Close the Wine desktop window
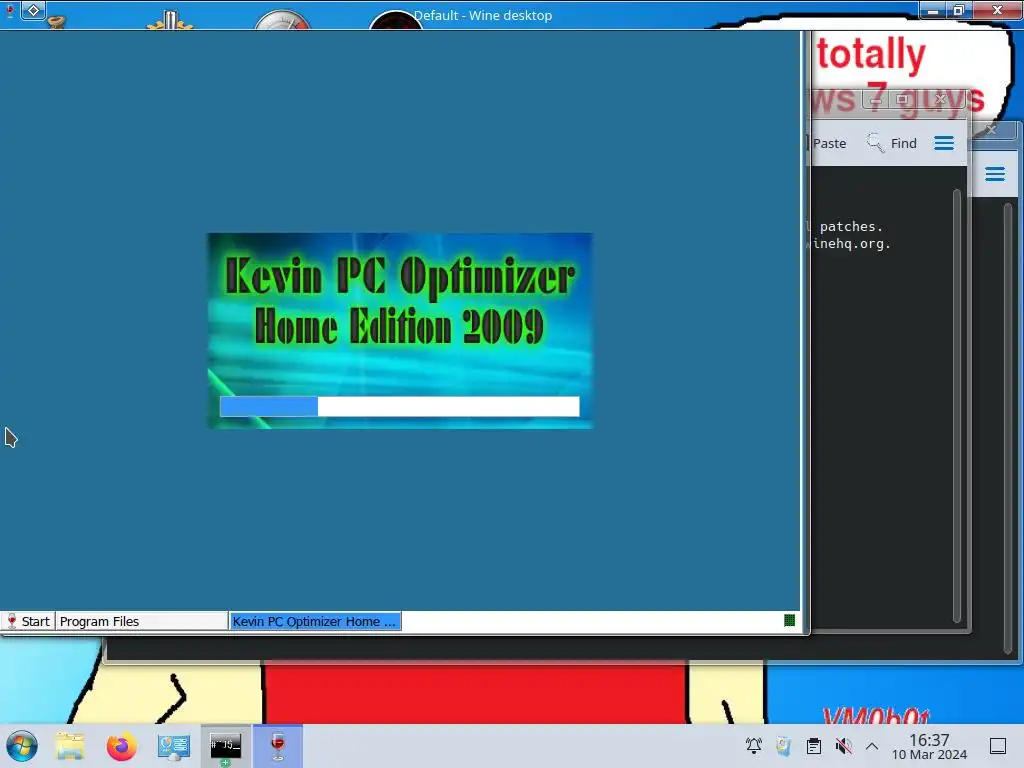Screen dimensions: 1024x768 pos(997,10)
